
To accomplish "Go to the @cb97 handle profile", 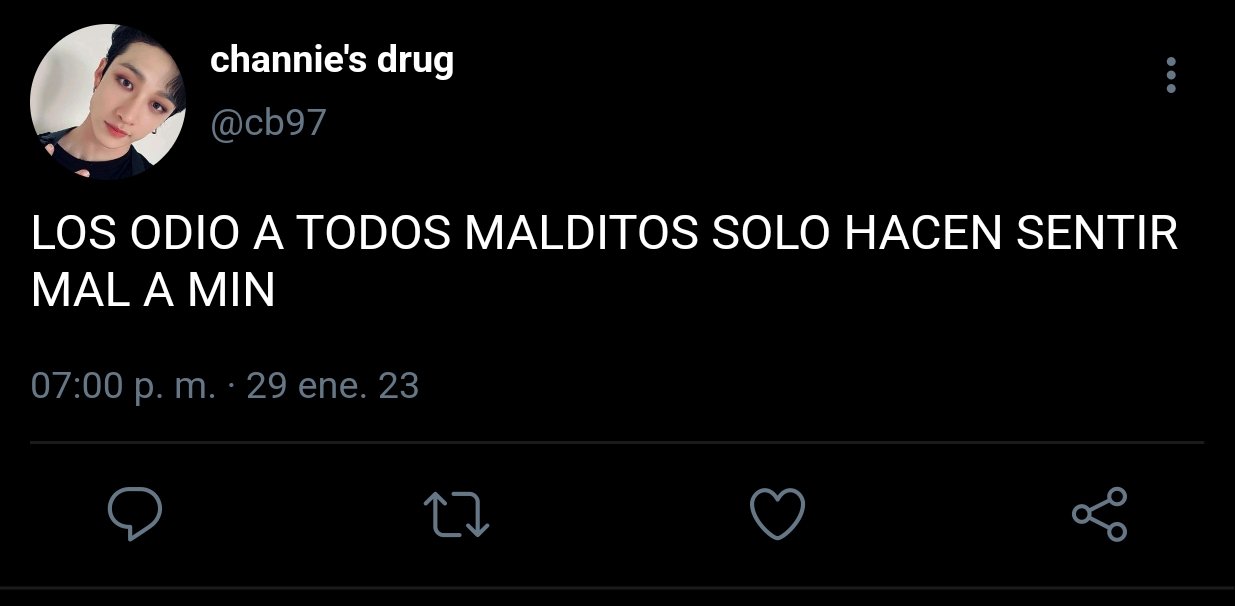I will 268,124.
